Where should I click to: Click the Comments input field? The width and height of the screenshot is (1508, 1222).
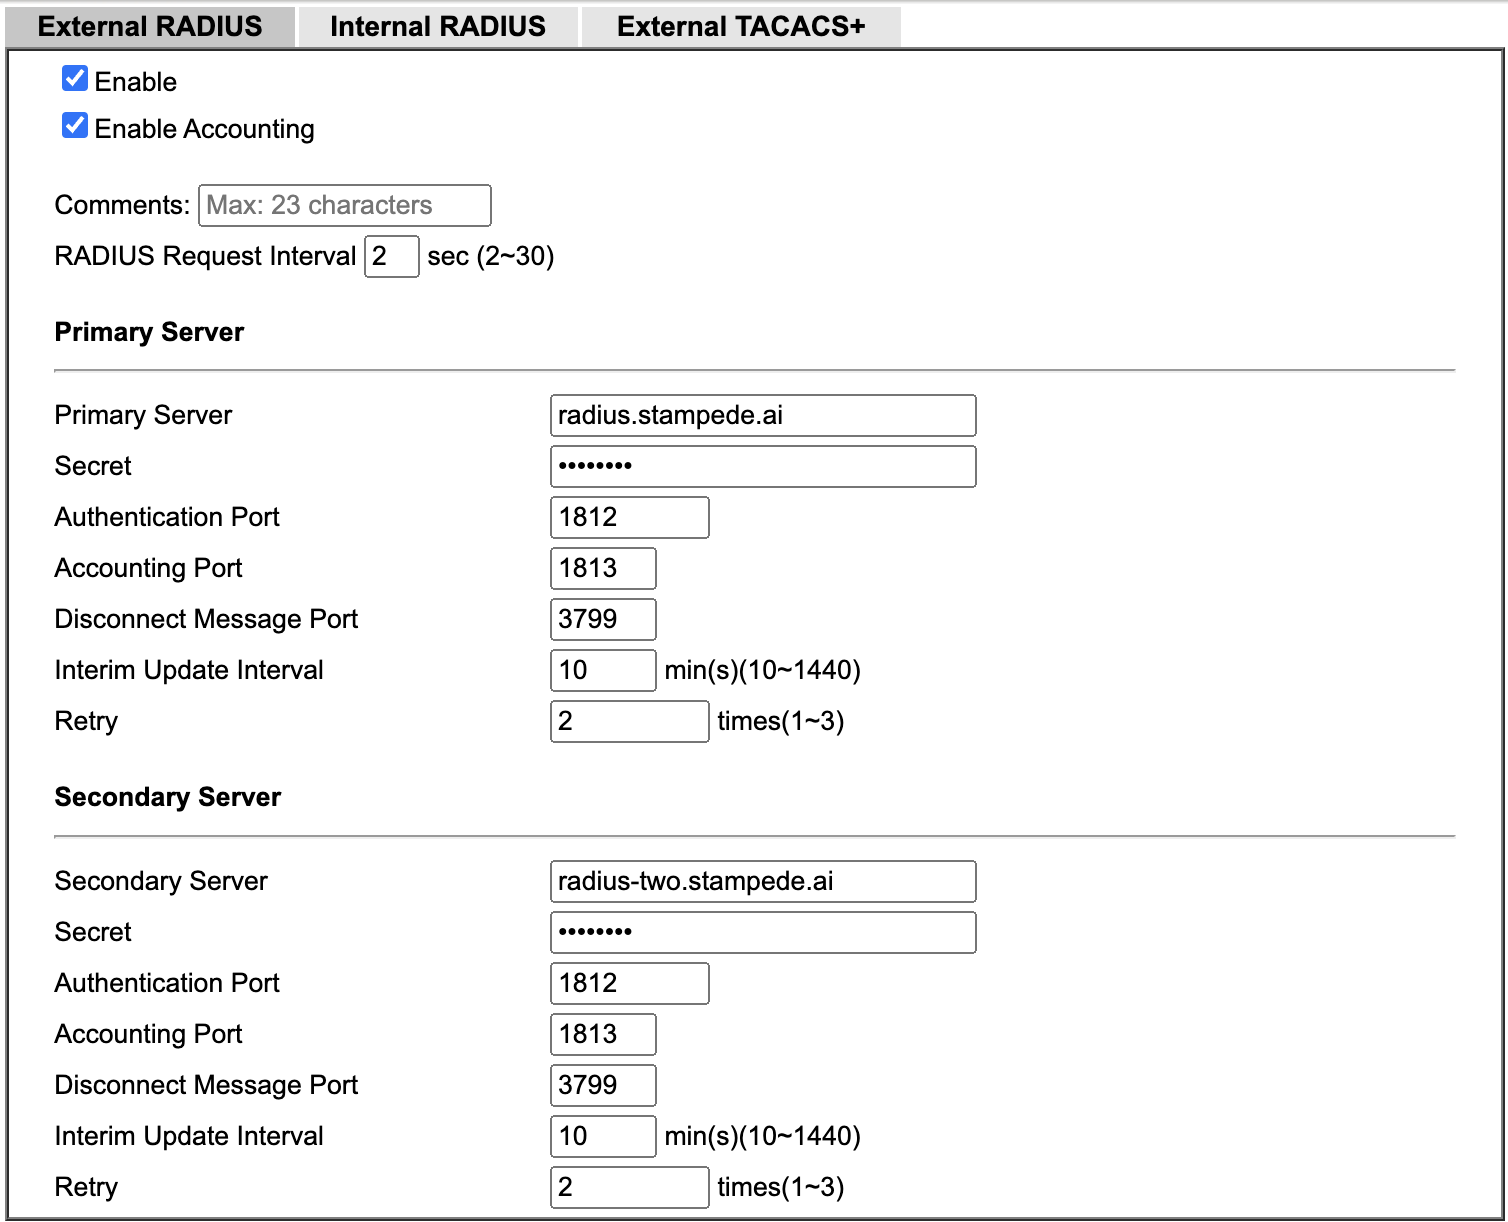click(x=344, y=205)
